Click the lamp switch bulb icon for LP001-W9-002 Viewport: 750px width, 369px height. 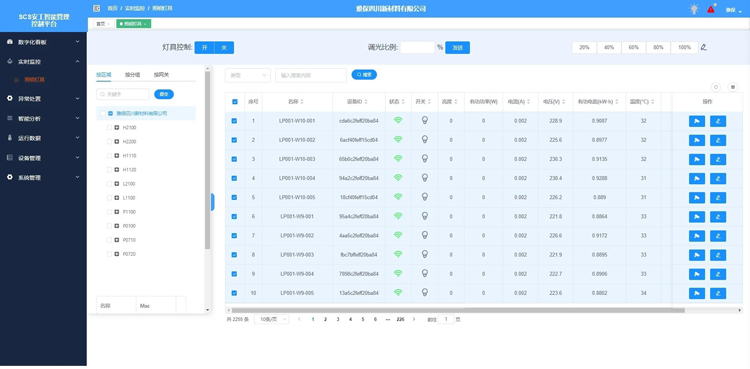[x=424, y=235]
